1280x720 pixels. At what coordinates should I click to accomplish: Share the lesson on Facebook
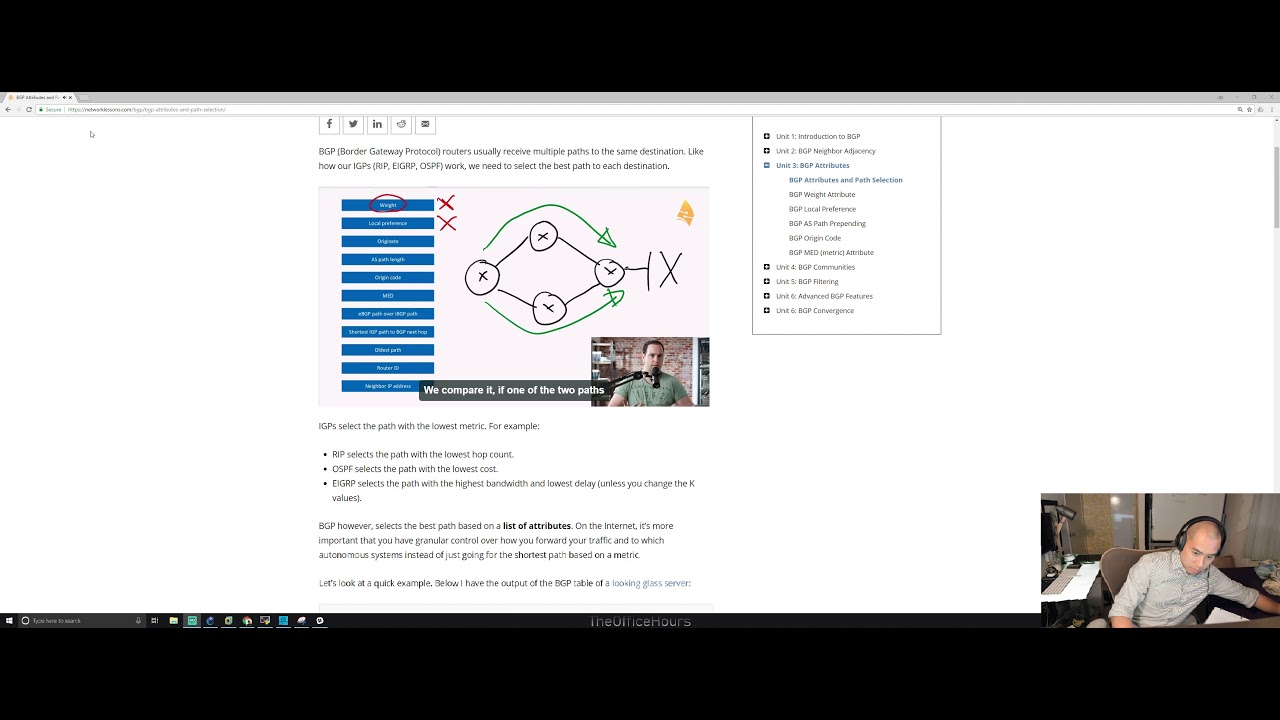(329, 124)
